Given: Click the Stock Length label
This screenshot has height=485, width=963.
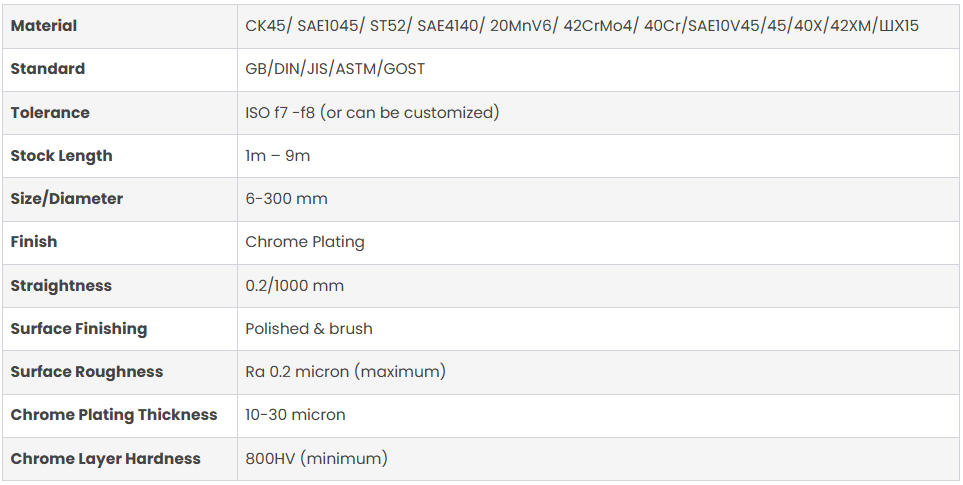Looking at the screenshot, I should (x=61, y=156).
